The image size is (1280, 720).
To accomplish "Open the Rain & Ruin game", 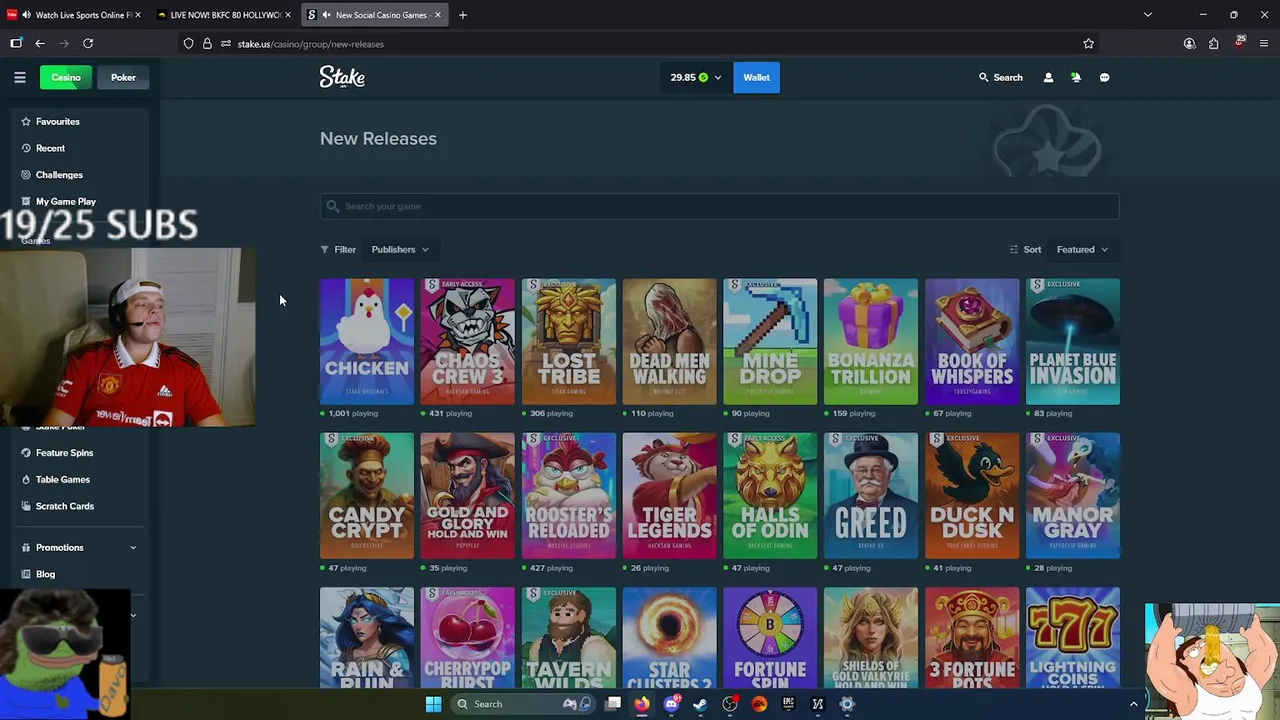I will 367,637.
